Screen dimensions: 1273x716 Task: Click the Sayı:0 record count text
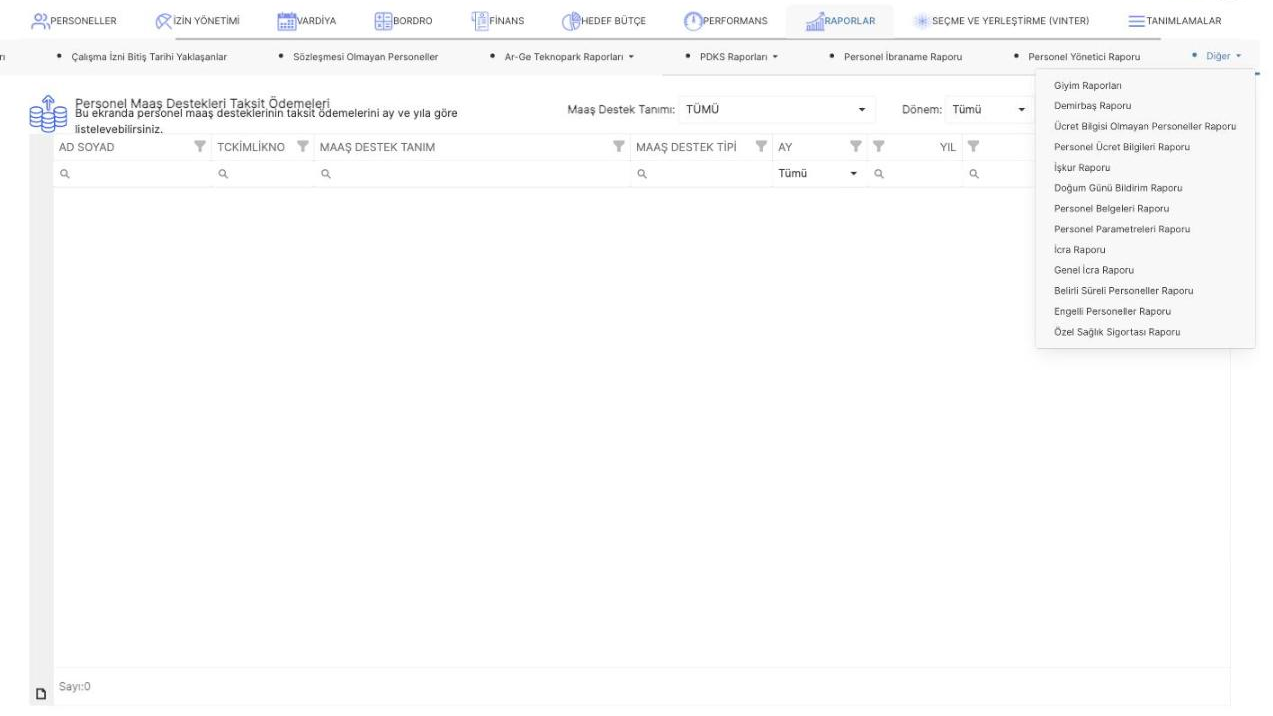pyautogui.click(x=76, y=687)
